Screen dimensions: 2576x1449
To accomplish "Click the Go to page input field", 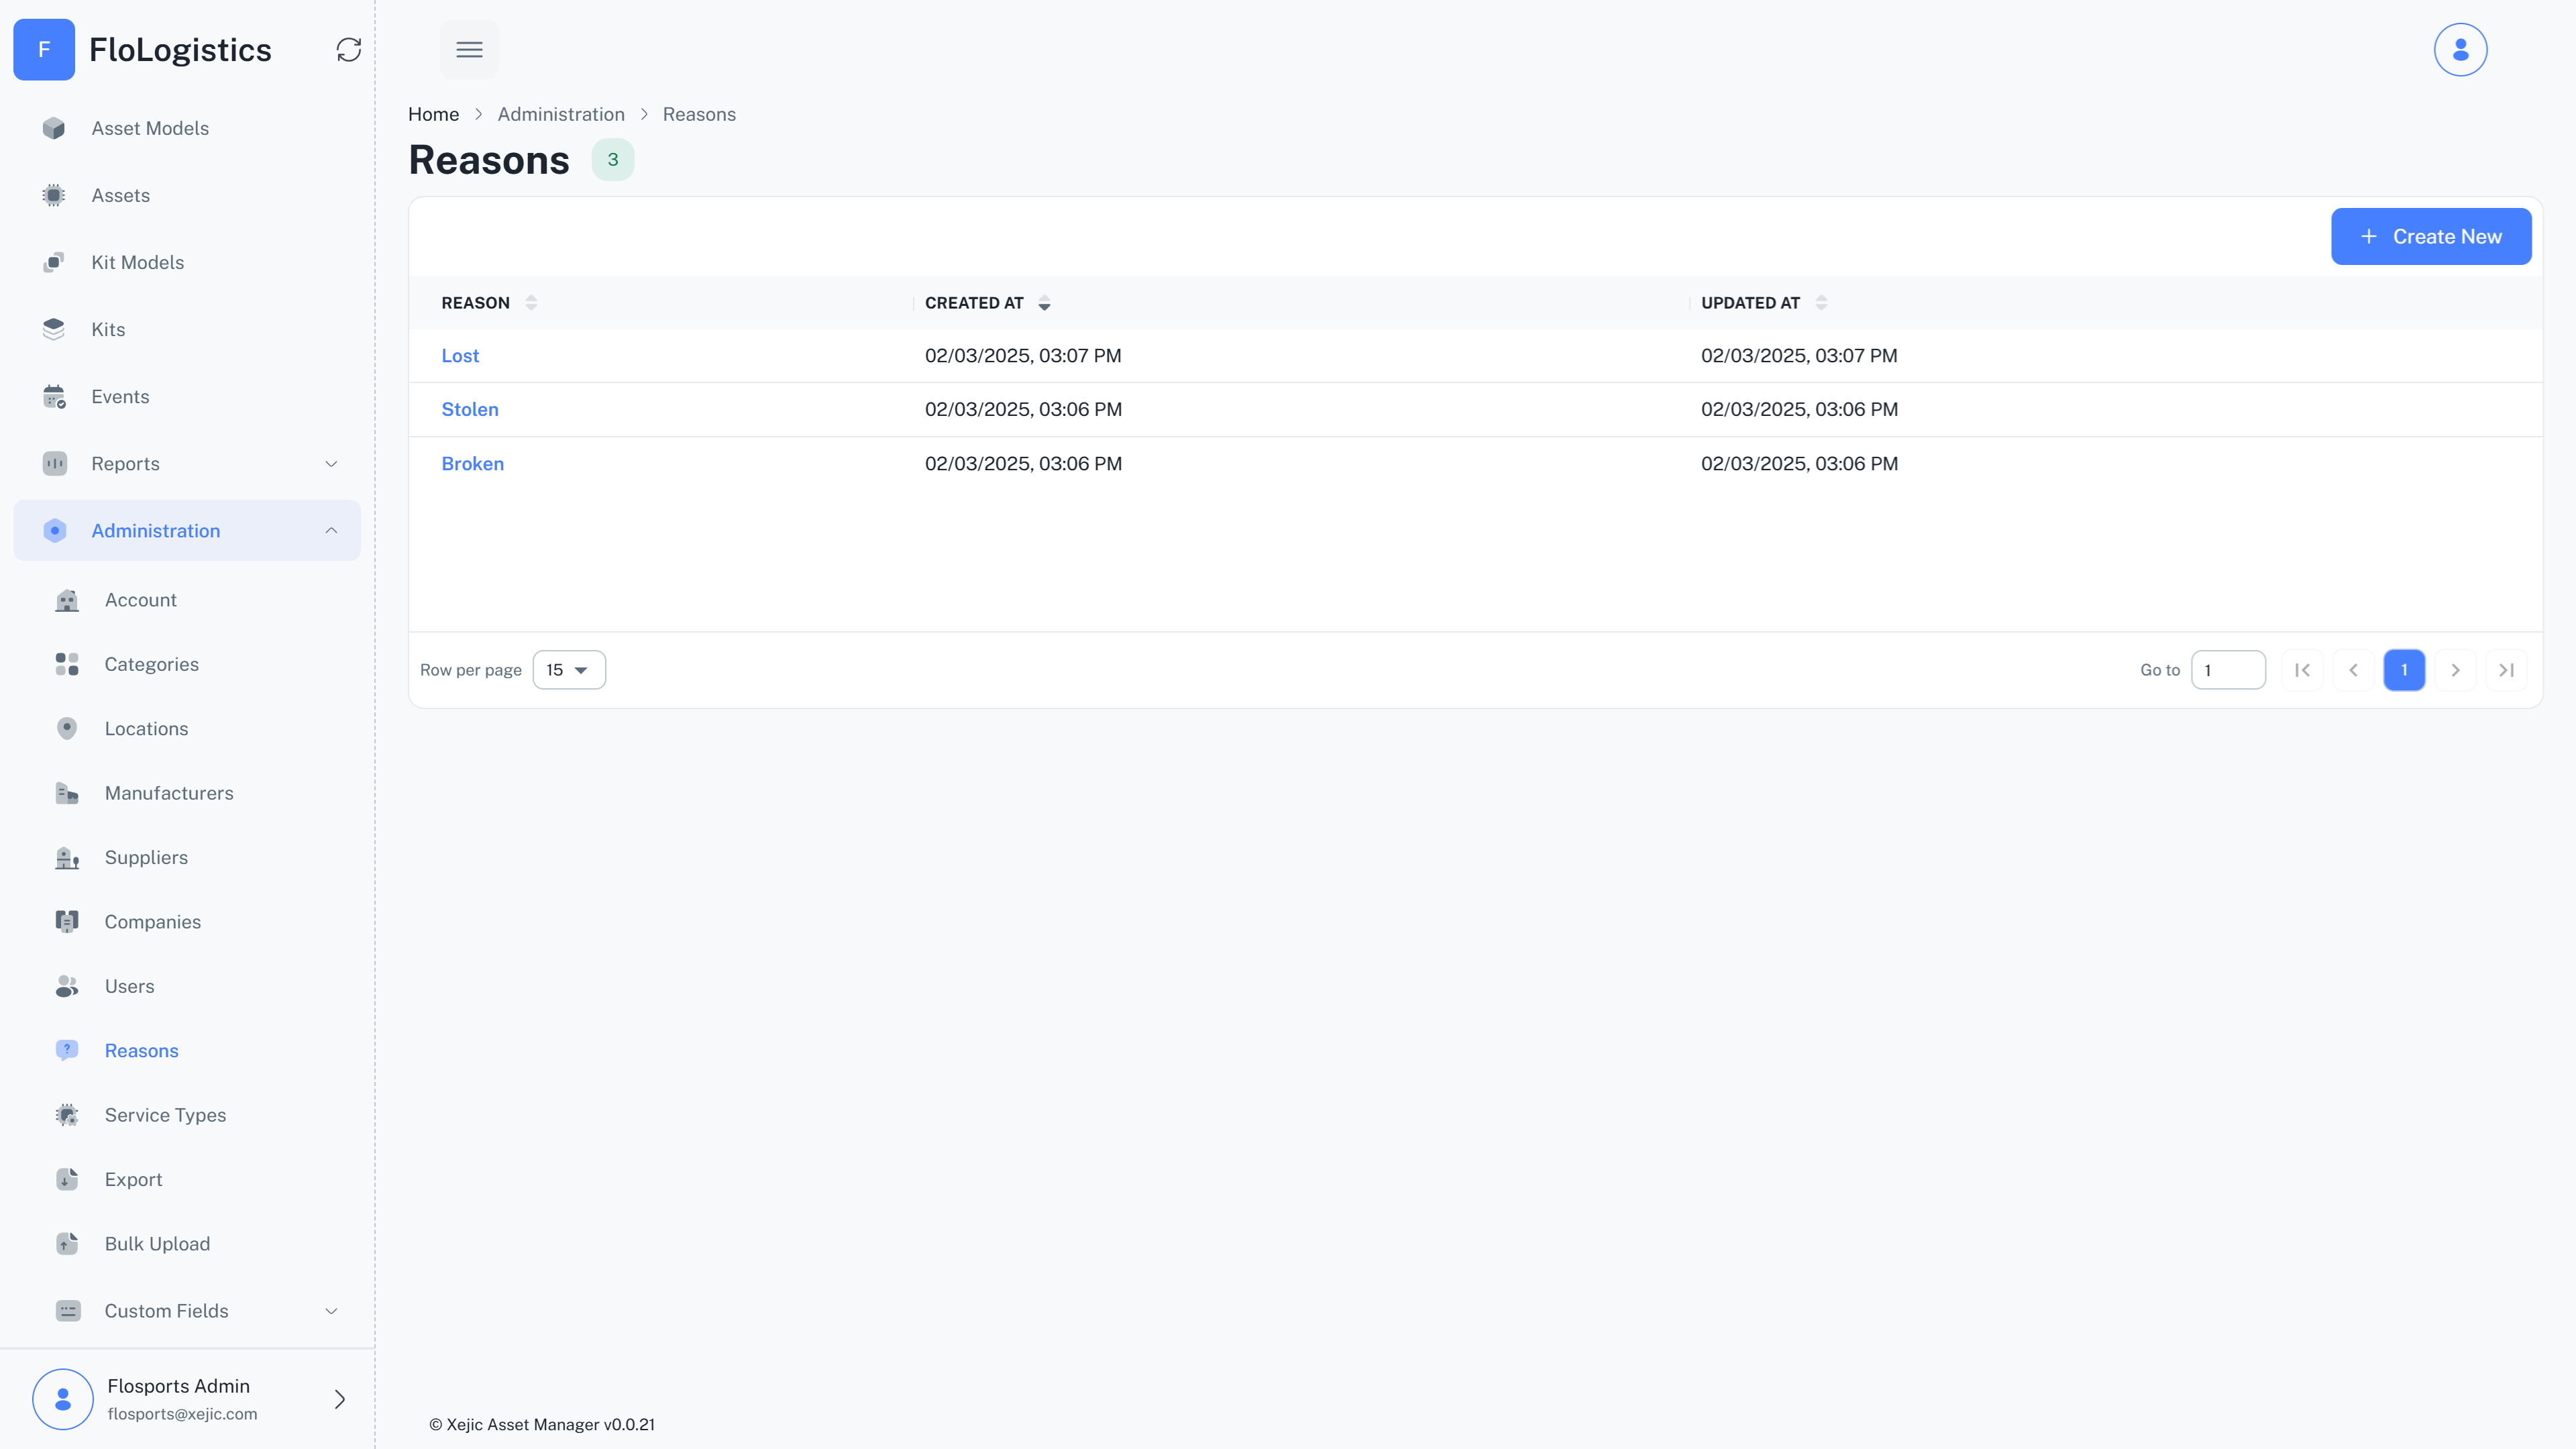I will tap(2228, 670).
